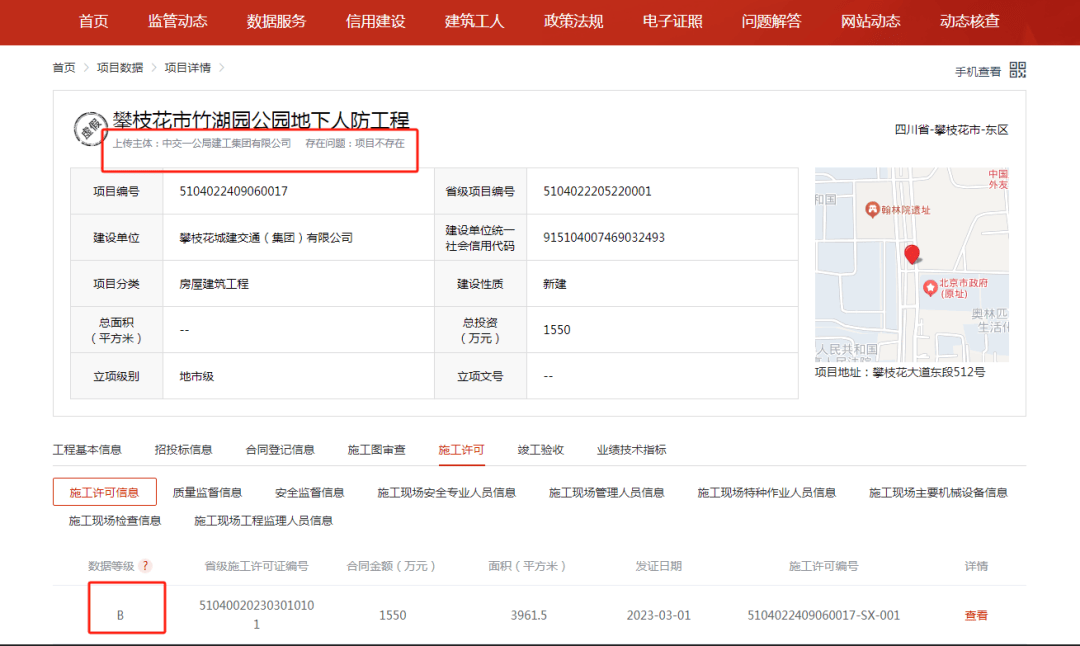Go to 项目数据 in the breadcrumb
1080x646 pixels.
click(x=120, y=67)
